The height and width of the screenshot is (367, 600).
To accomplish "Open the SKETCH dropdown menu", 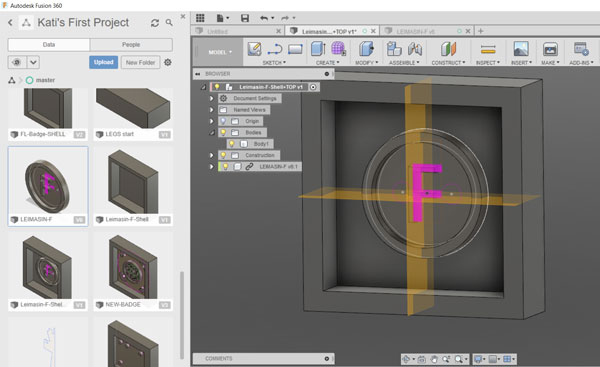I will tap(274, 62).
